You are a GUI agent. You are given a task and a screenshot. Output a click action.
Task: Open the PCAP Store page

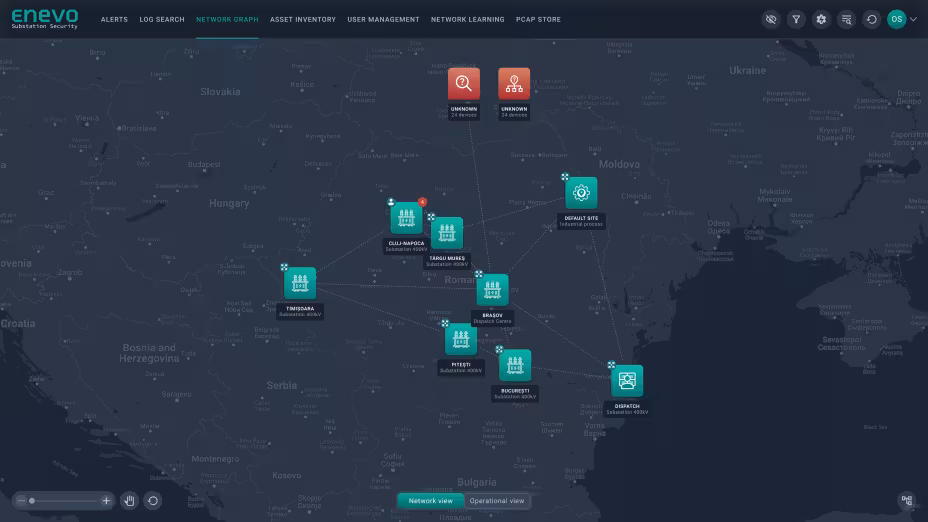[538, 20]
